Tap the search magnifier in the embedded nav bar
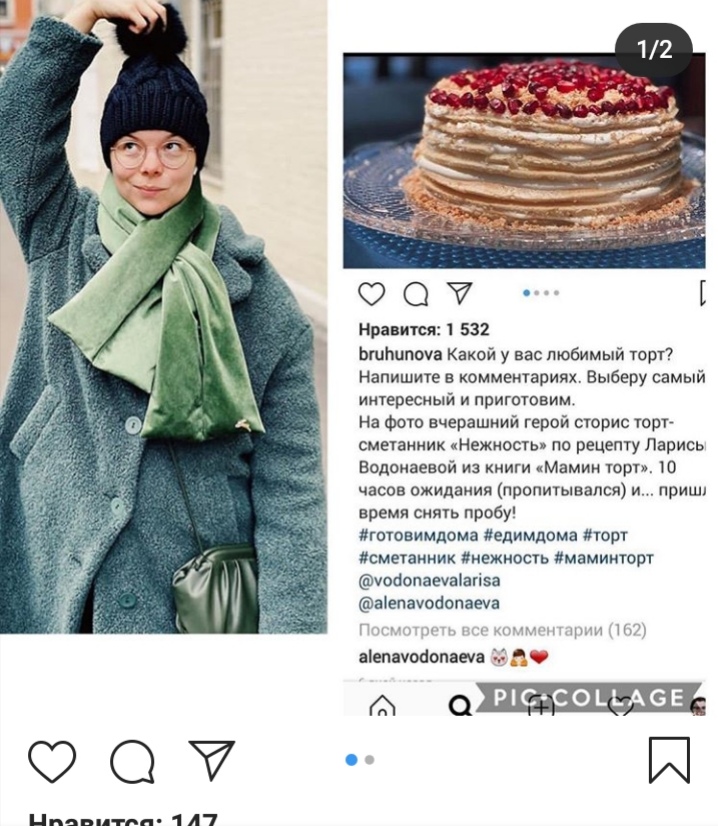Viewport: 718px width, 826px height. tap(460, 705)
